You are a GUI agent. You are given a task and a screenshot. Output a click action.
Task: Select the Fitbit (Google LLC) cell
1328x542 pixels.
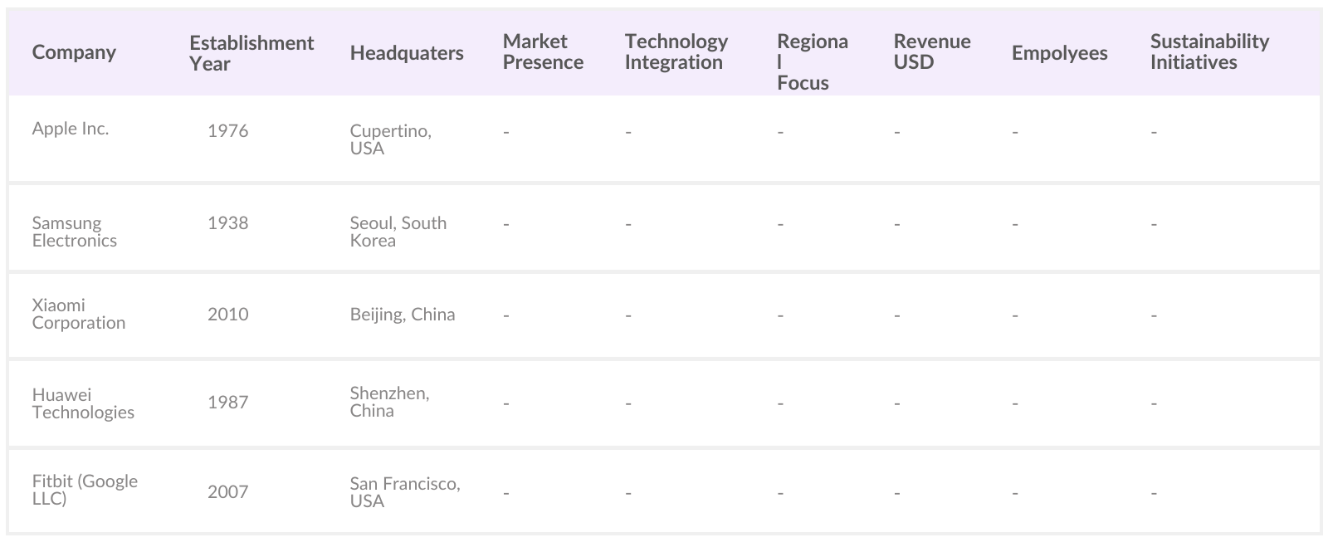coord(84,489)
